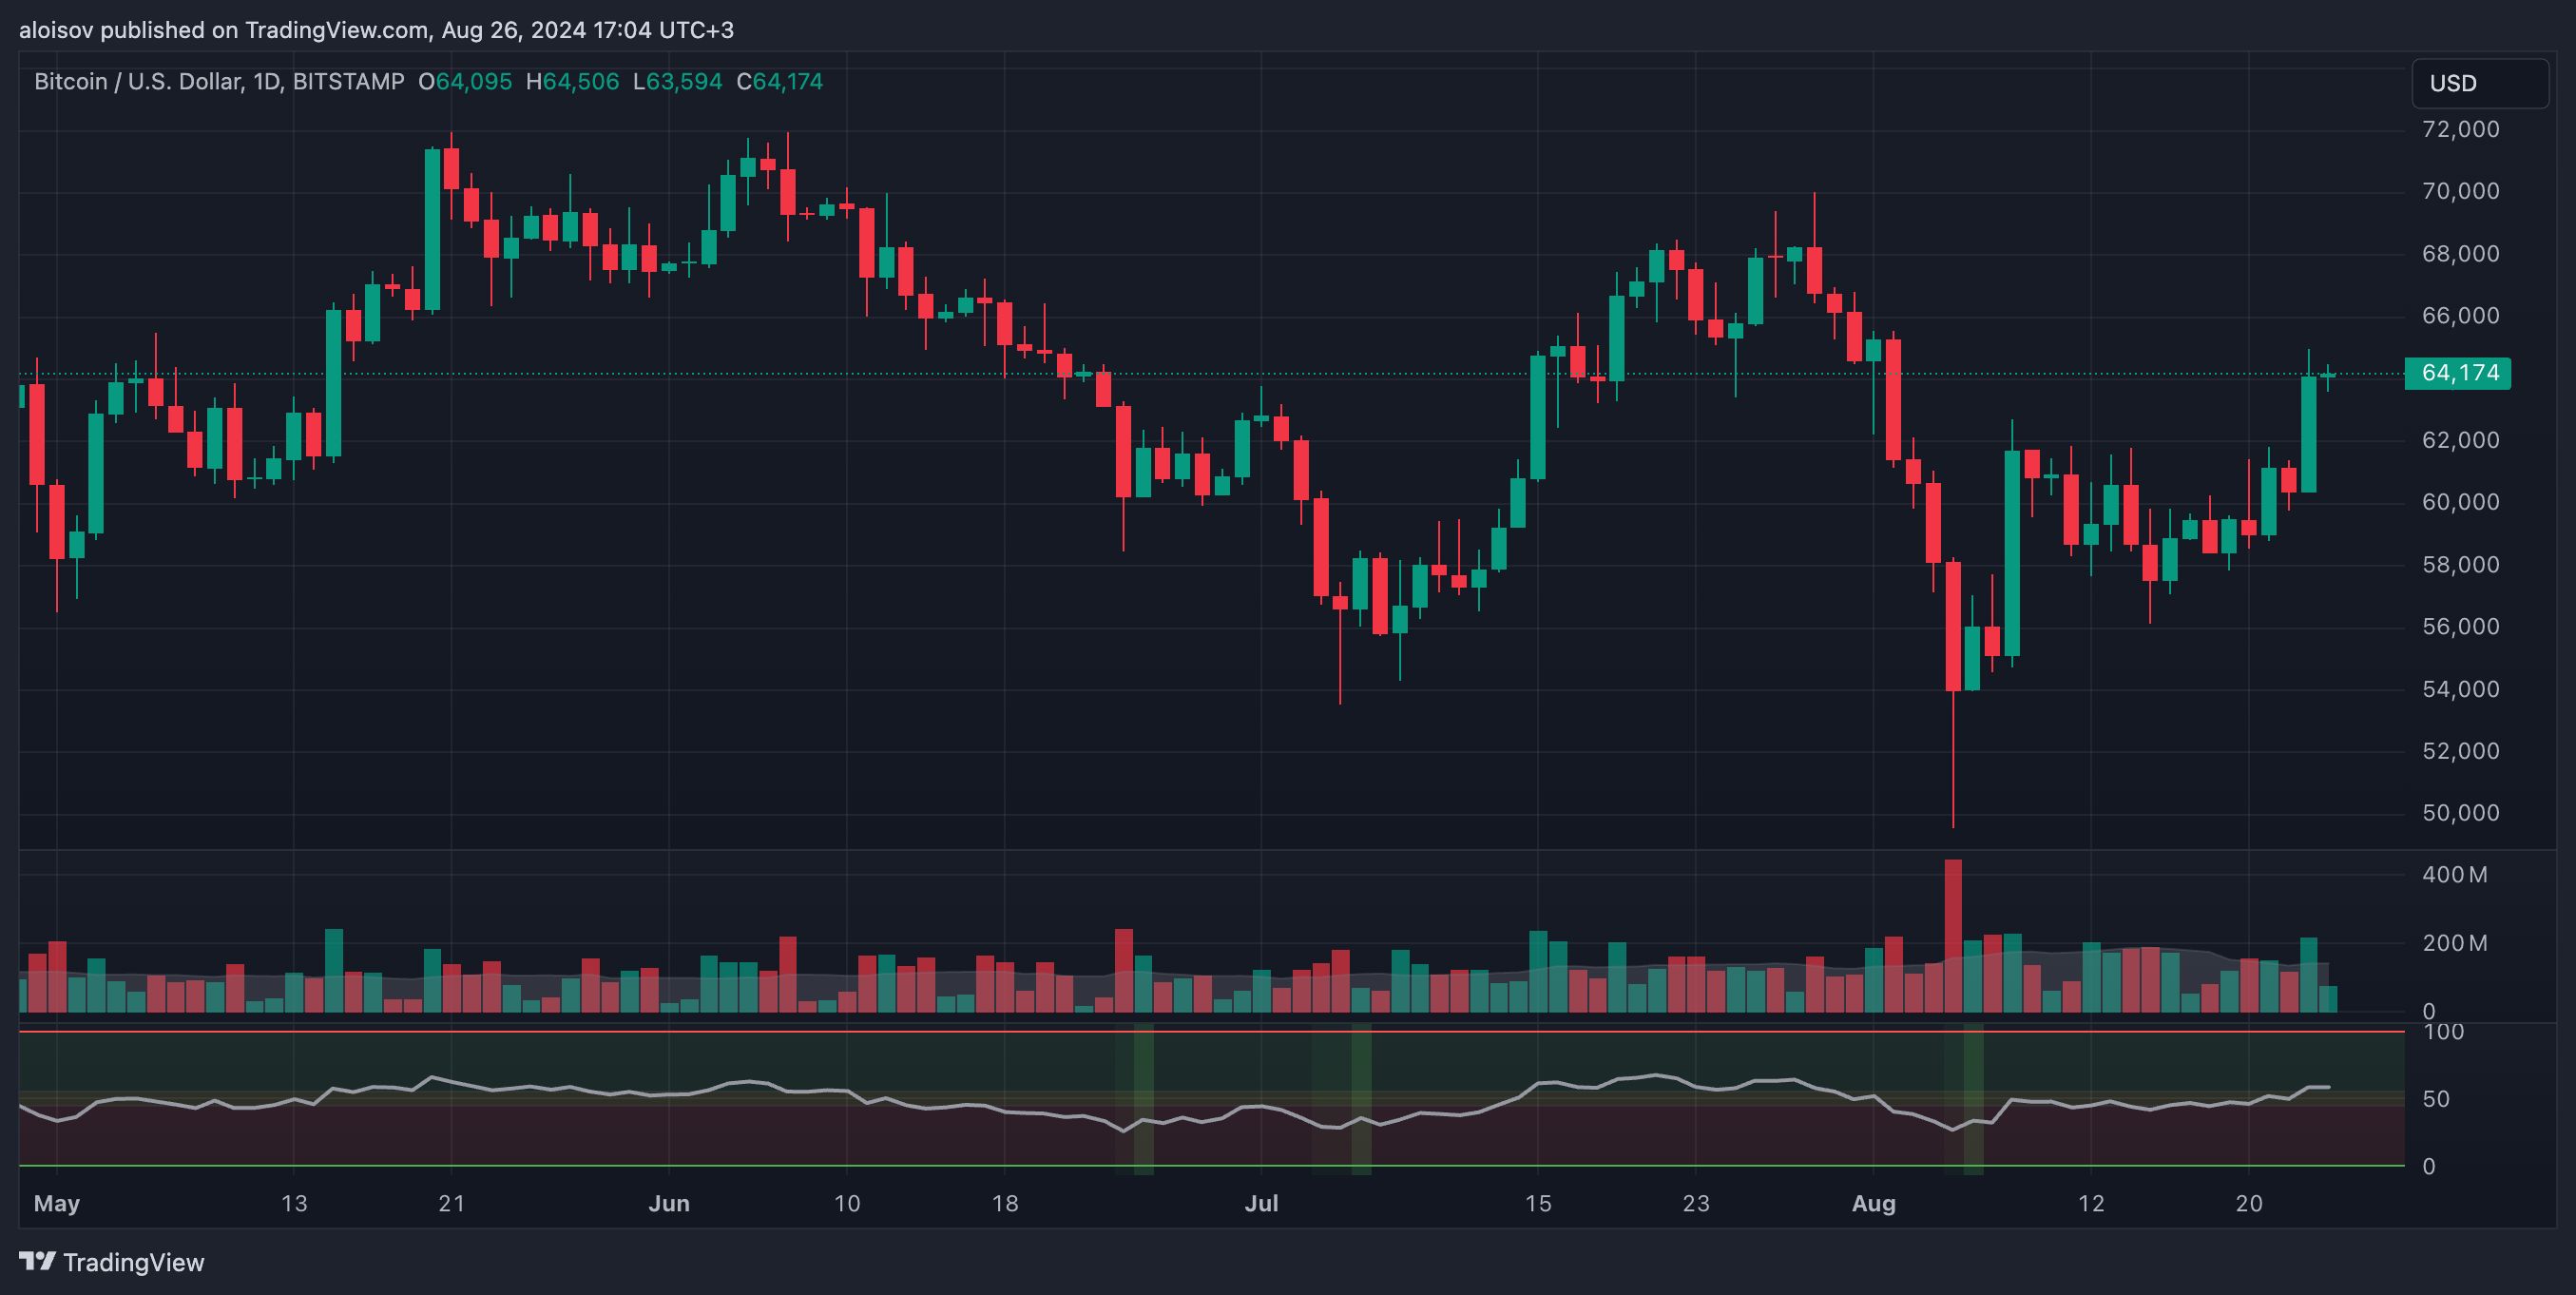The image size is (2576, 1295).
Task: Select the Jul label on time axis
Action: point(1261,1203)
